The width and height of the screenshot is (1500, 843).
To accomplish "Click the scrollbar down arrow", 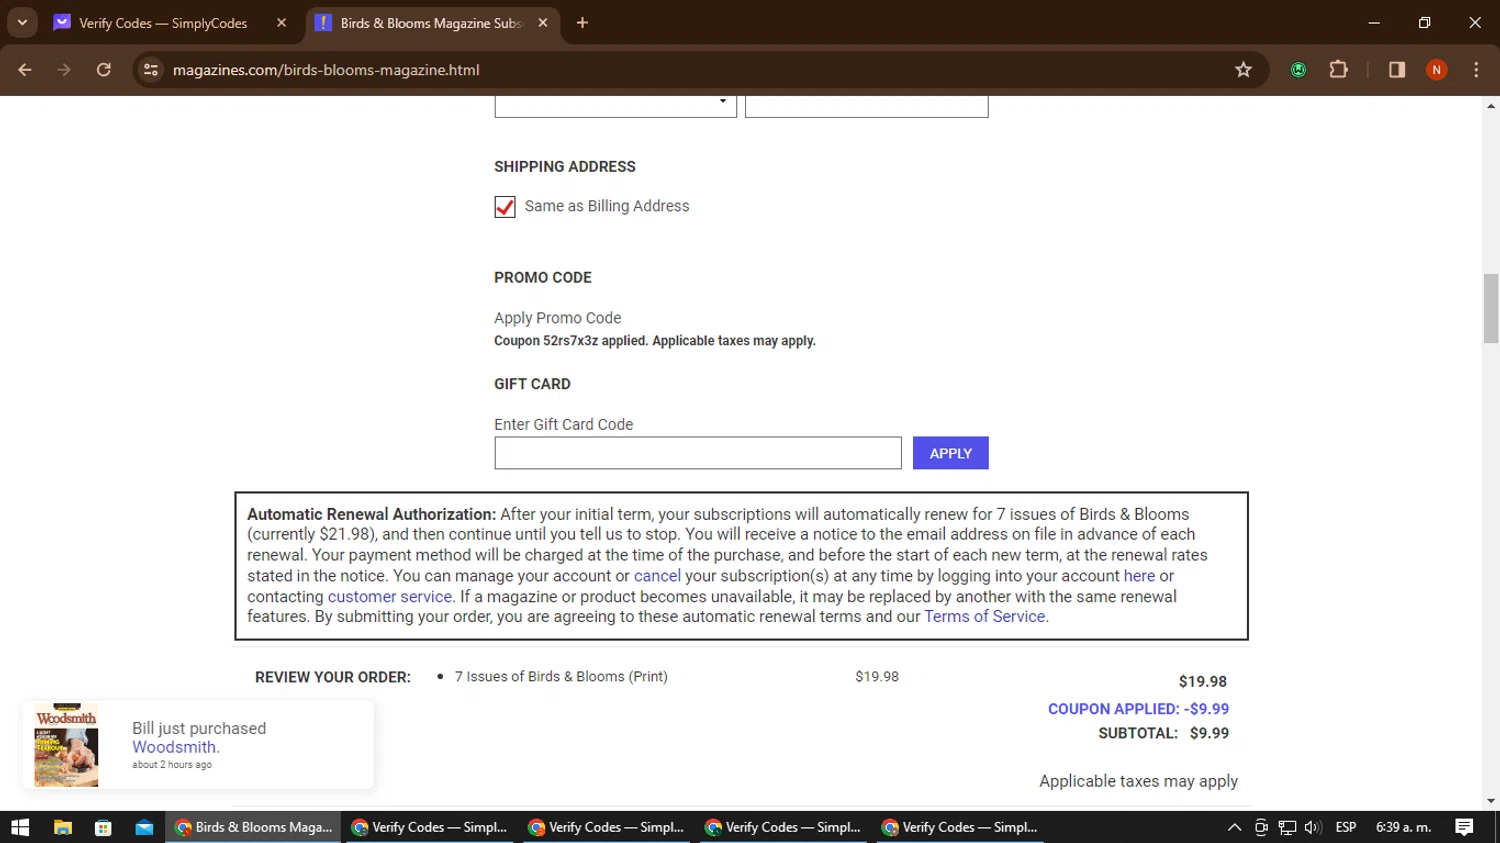I will pyautogui.click(x=1491, y=801).
